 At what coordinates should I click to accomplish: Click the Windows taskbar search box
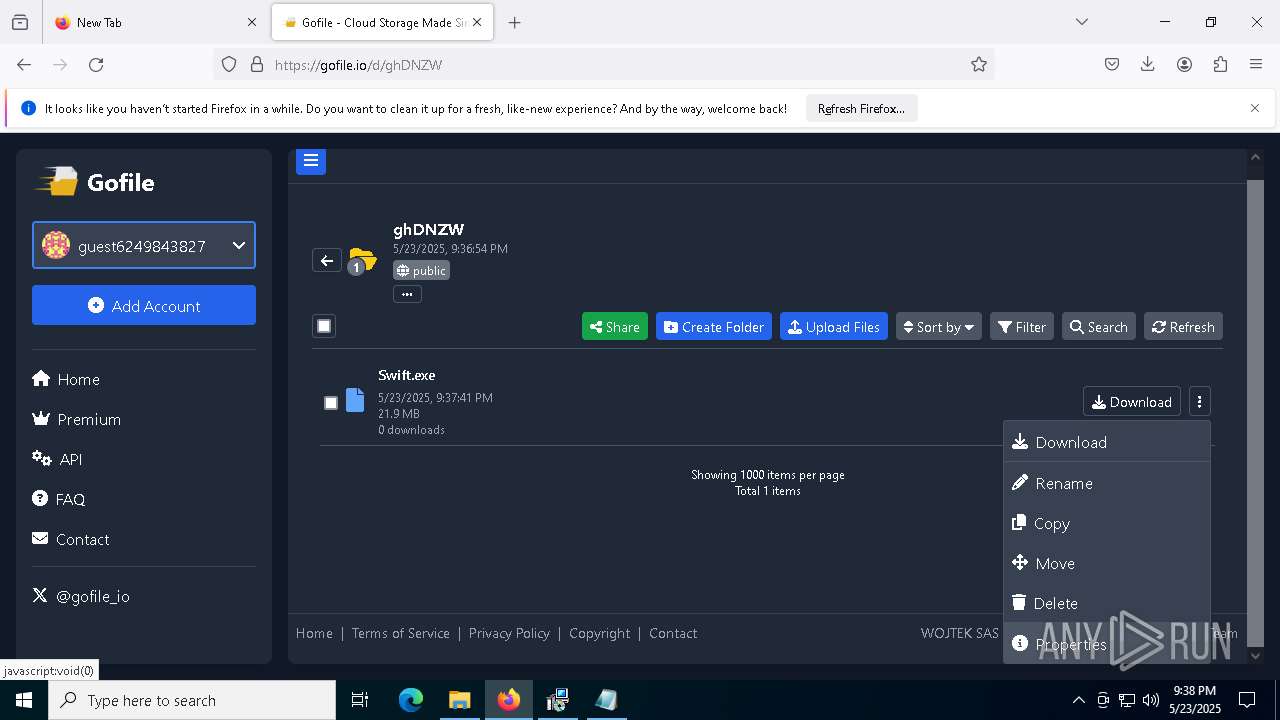click(x=192, y=700)
